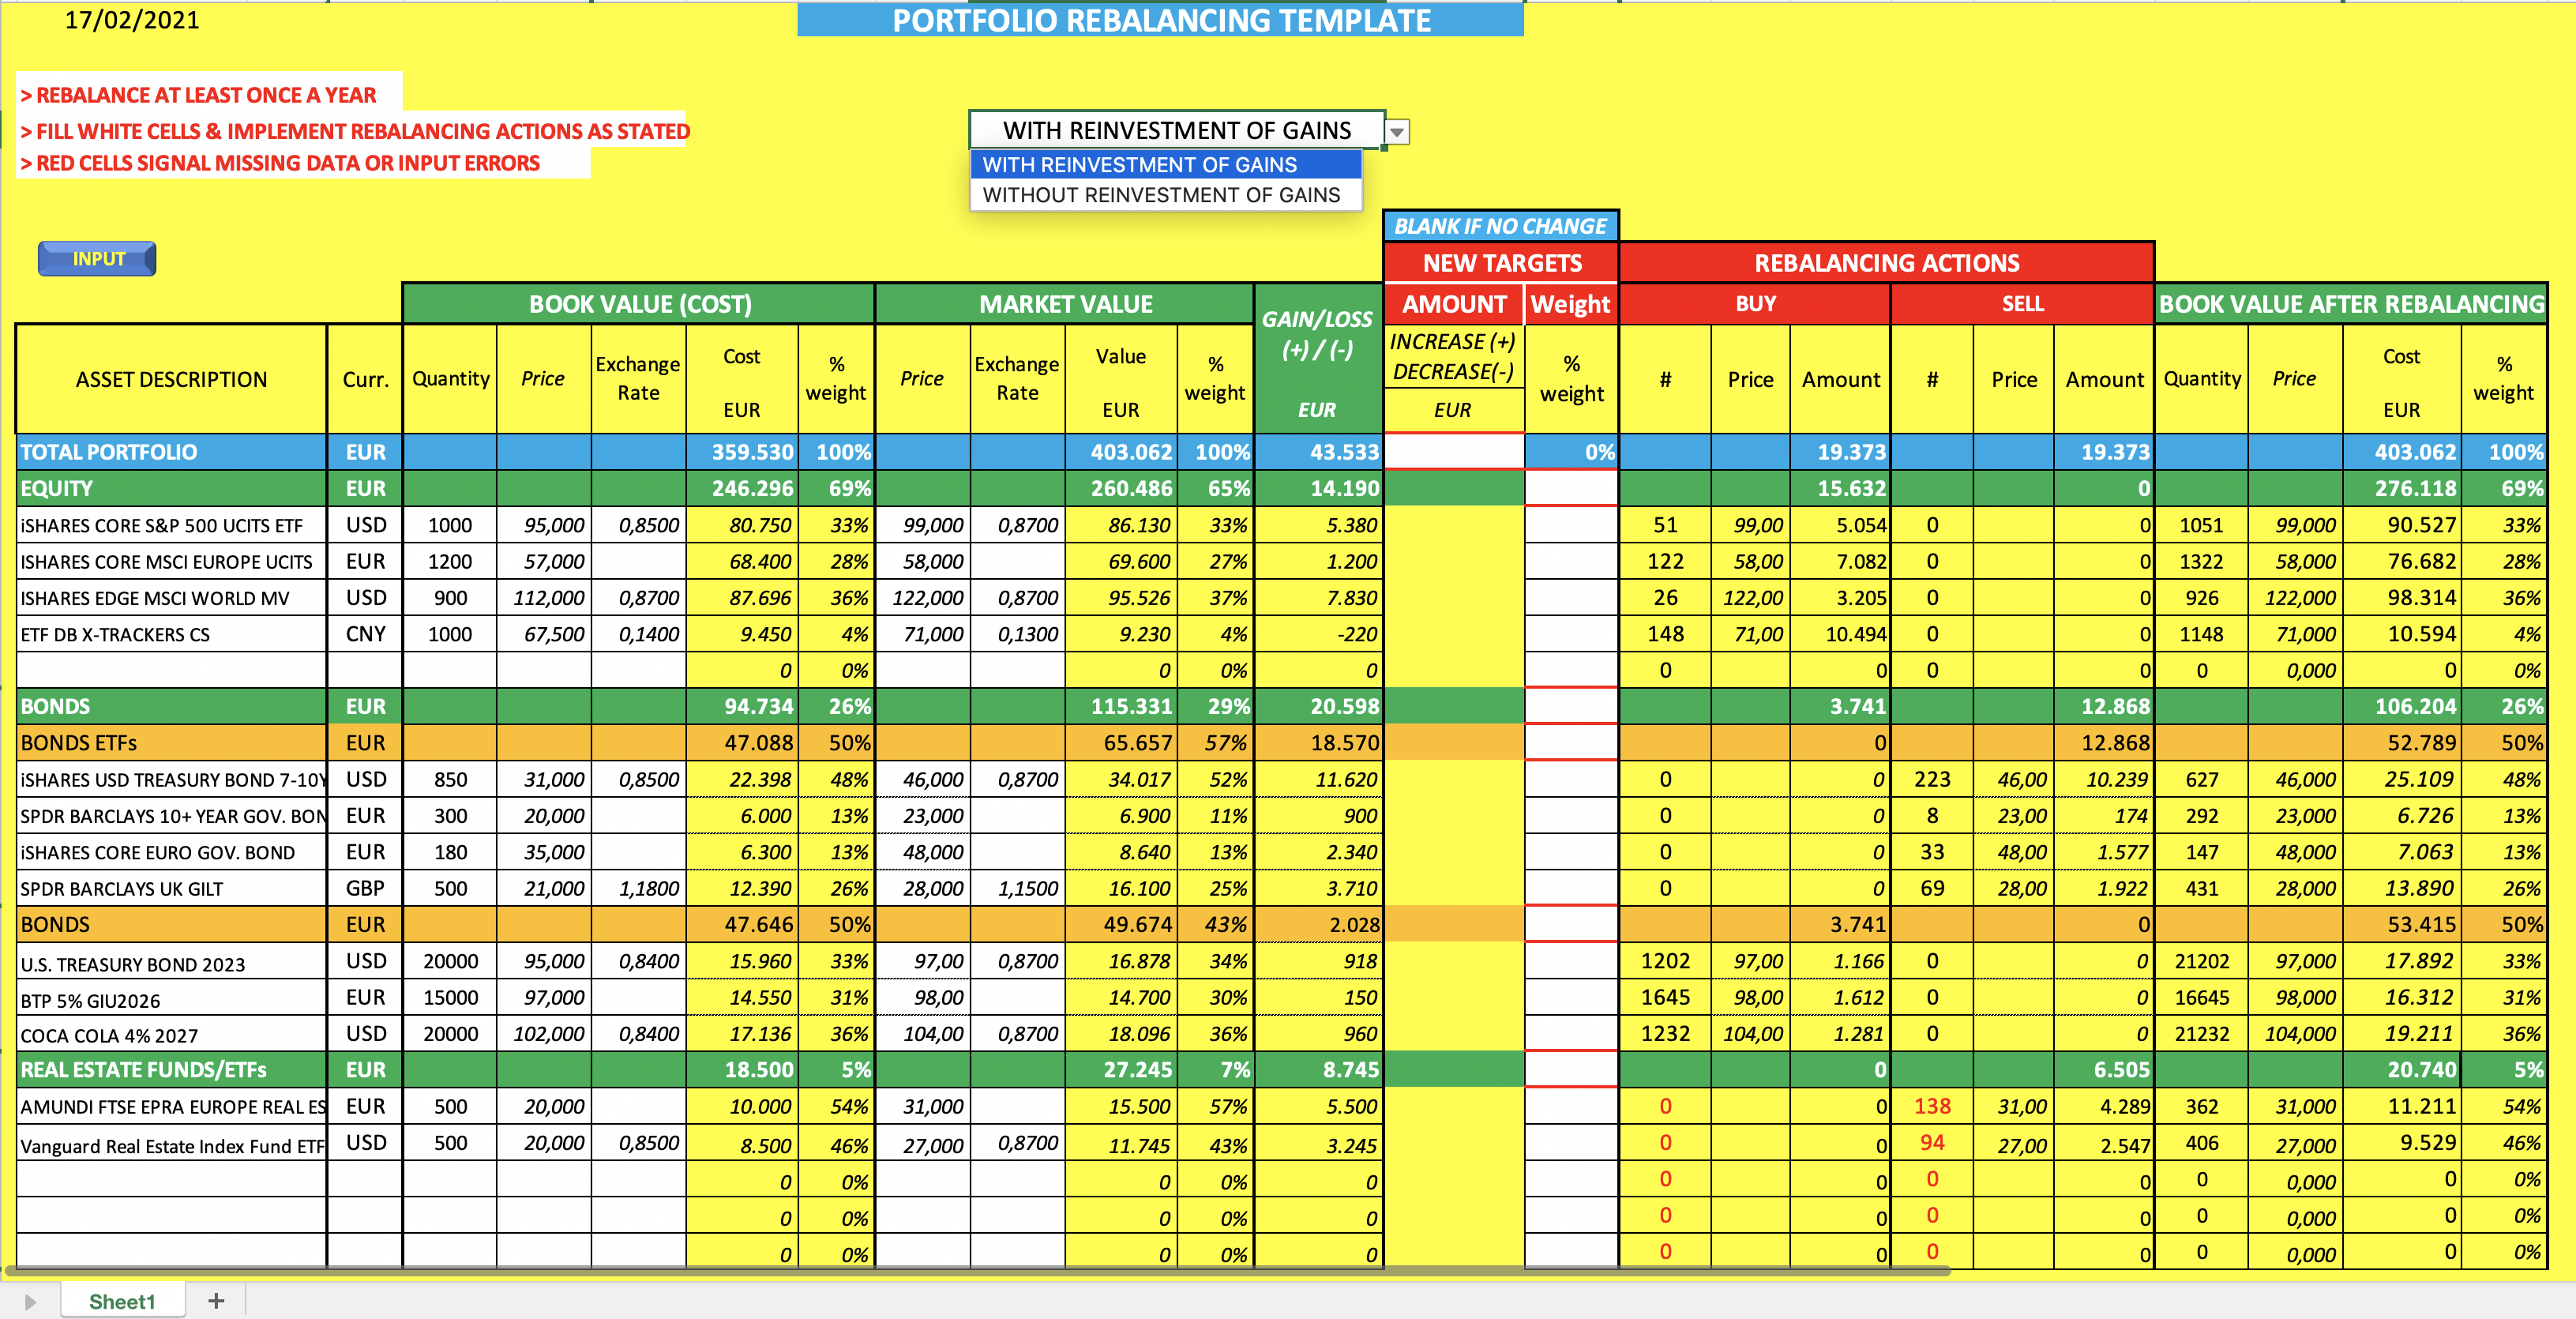Click FILL WHITE CELLS instruction note
2576x1319 pixels.
[354, 131]
